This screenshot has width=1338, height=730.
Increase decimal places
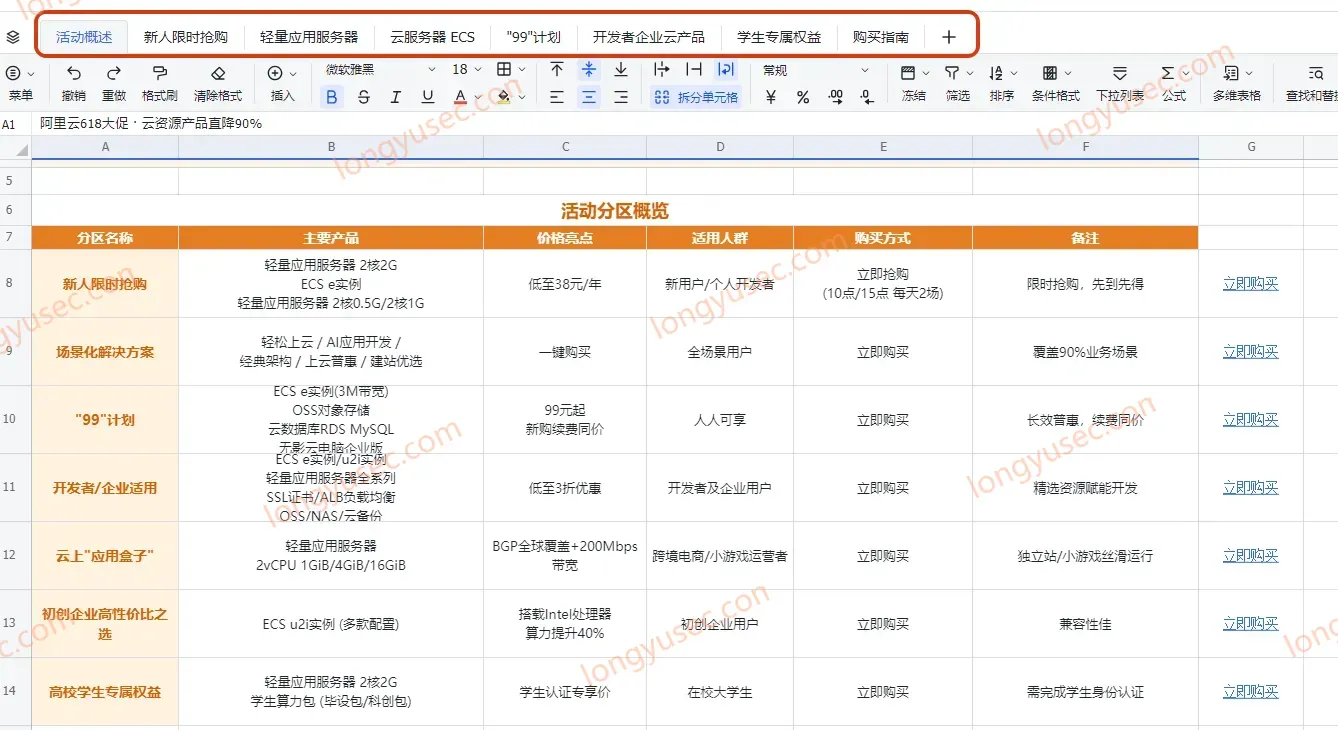[x=835, y=97]
